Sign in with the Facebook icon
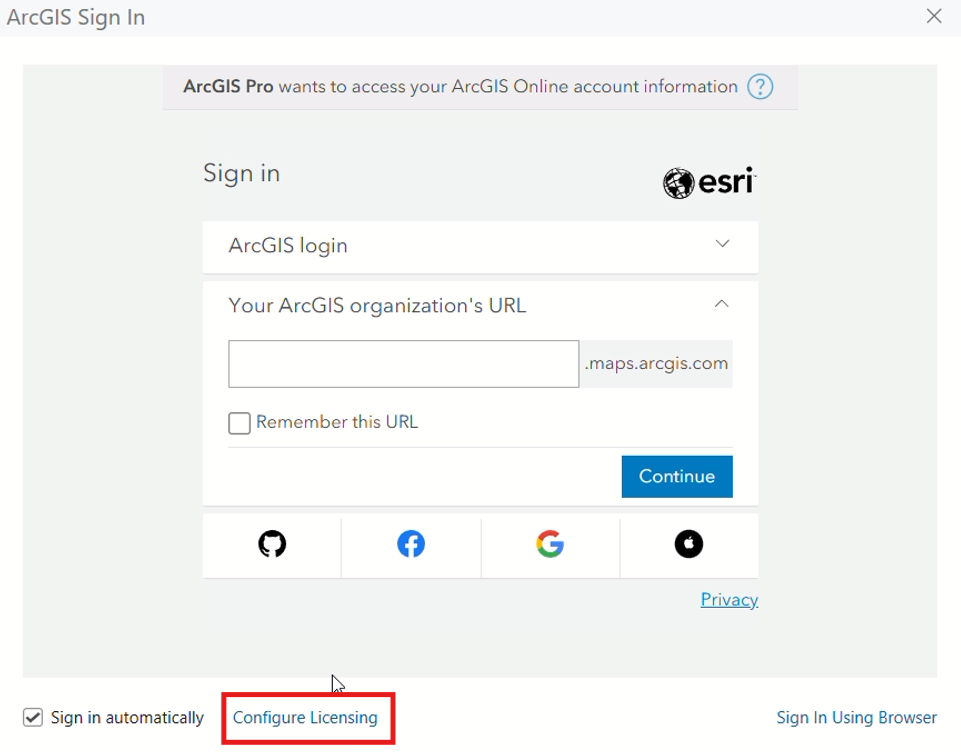961x752 pixels. coord(410,544)
